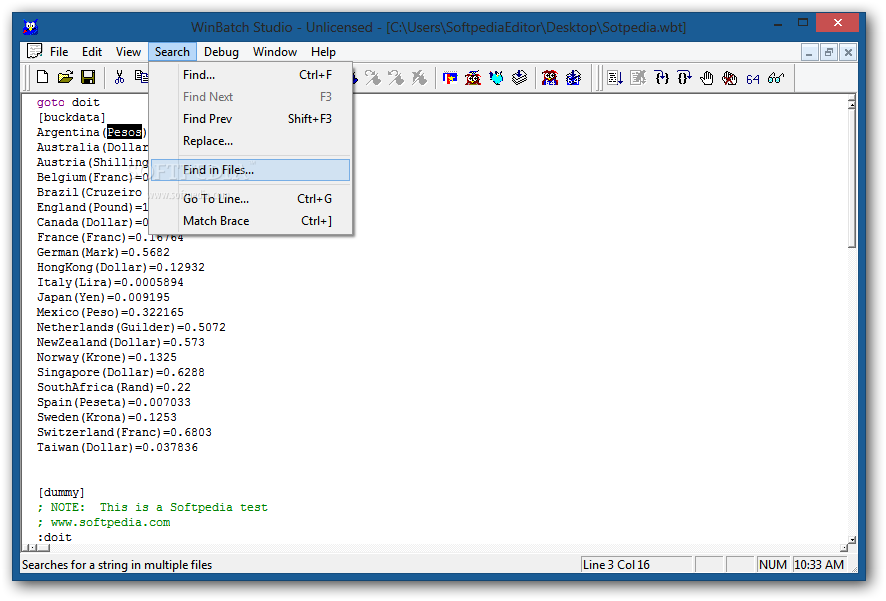Select Match Brace in Search menu
Viewport: 886px width, 601px height.
coord(250,221)
